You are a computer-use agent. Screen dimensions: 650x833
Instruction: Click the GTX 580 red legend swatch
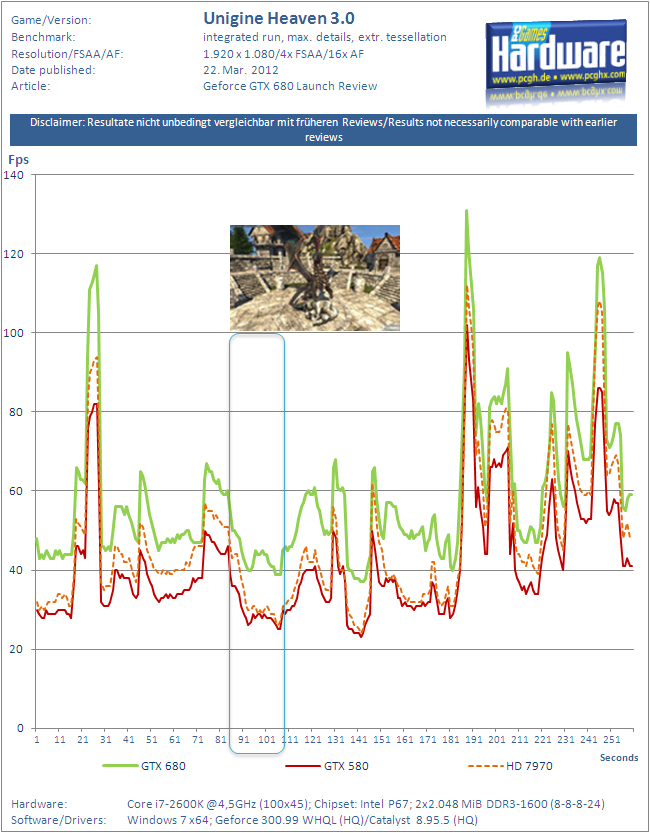click(303, 766)
